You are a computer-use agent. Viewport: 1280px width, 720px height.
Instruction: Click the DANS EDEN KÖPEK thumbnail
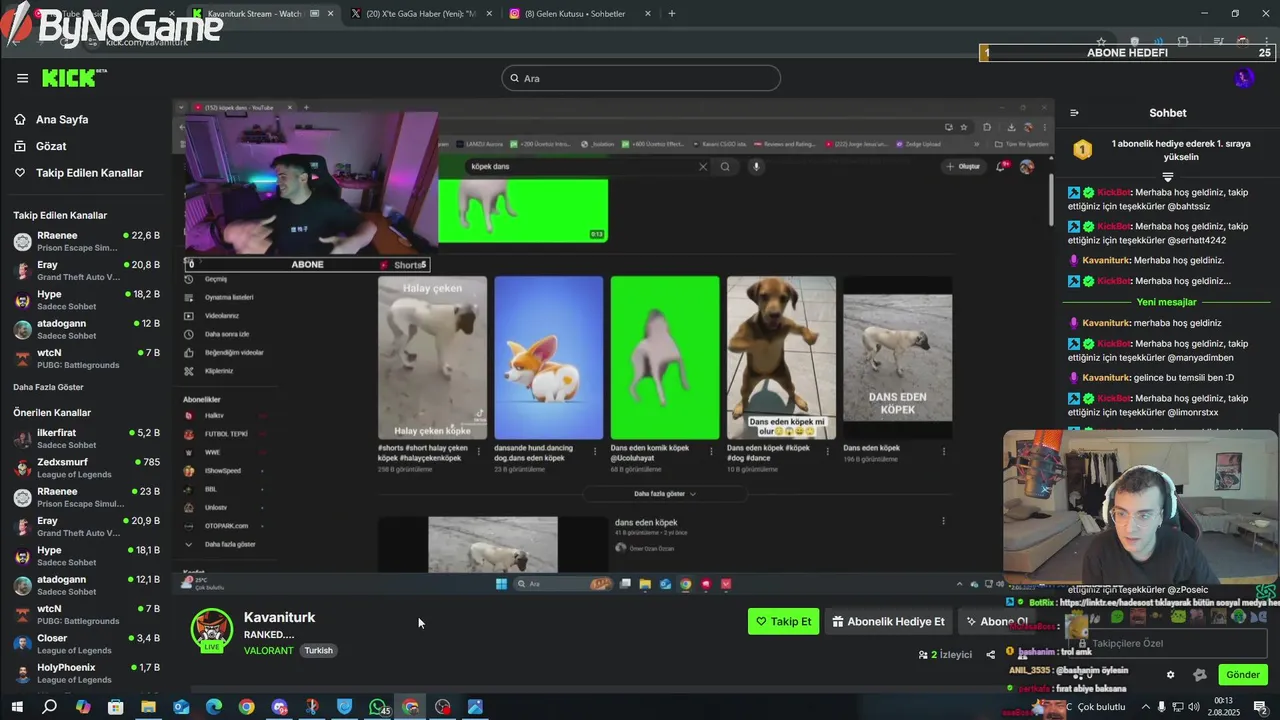(x=897, y=358)
